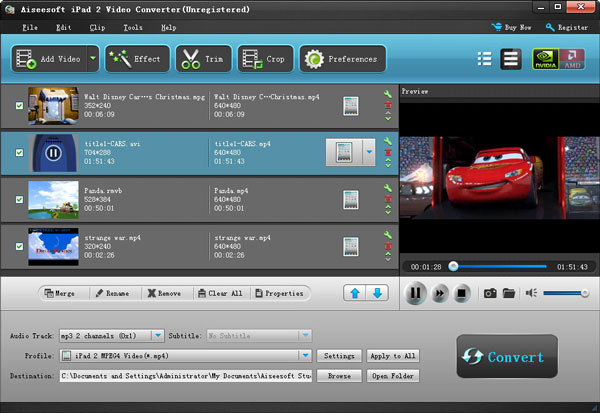
Task: Click Apply to All button
Action: [395, 355]
